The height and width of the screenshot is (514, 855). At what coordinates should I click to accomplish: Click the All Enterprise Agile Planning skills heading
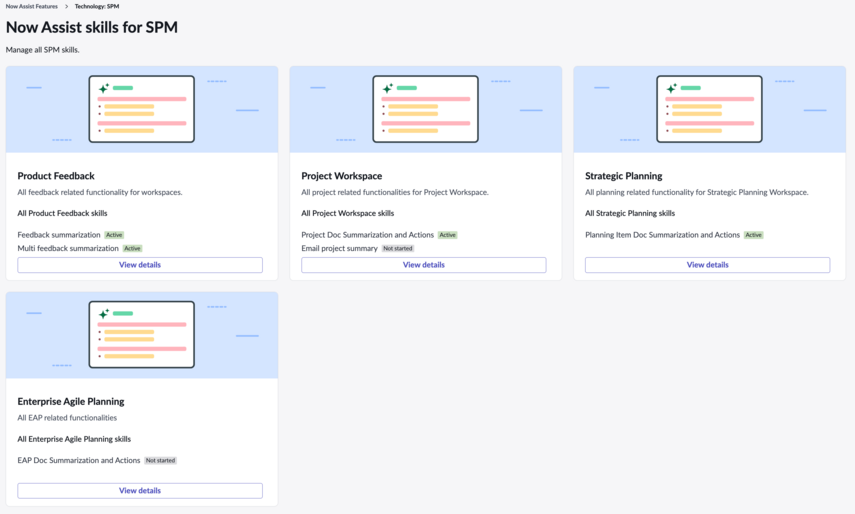coord(74,439)
